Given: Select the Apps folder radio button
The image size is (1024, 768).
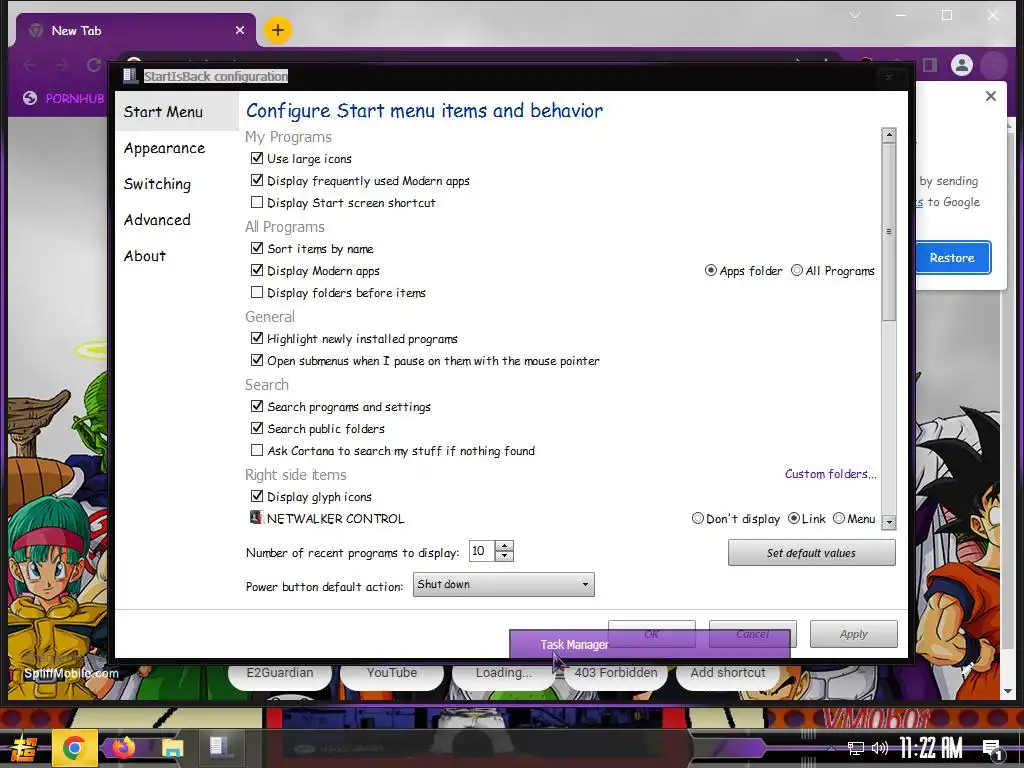Looking at the screenshot, I should (x=711, y=270).
